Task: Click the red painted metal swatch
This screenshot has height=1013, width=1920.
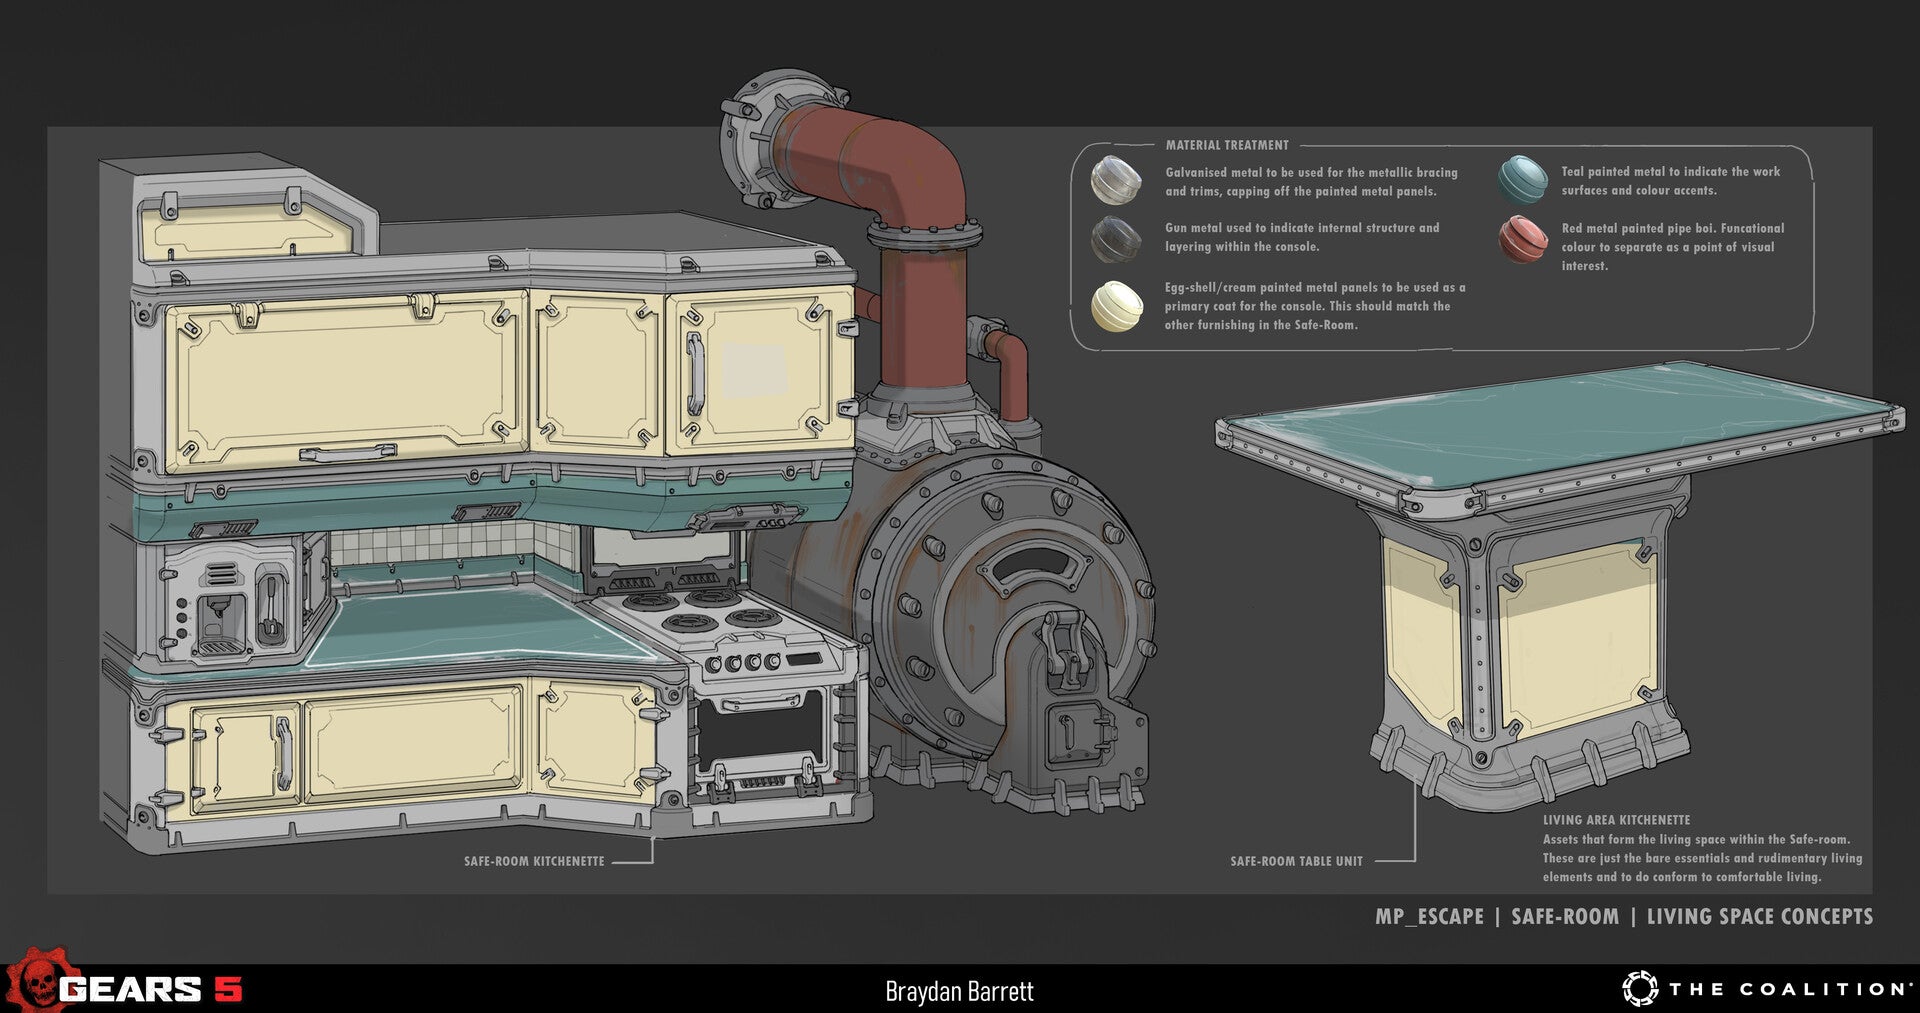Action: [x=1523, y=239]
